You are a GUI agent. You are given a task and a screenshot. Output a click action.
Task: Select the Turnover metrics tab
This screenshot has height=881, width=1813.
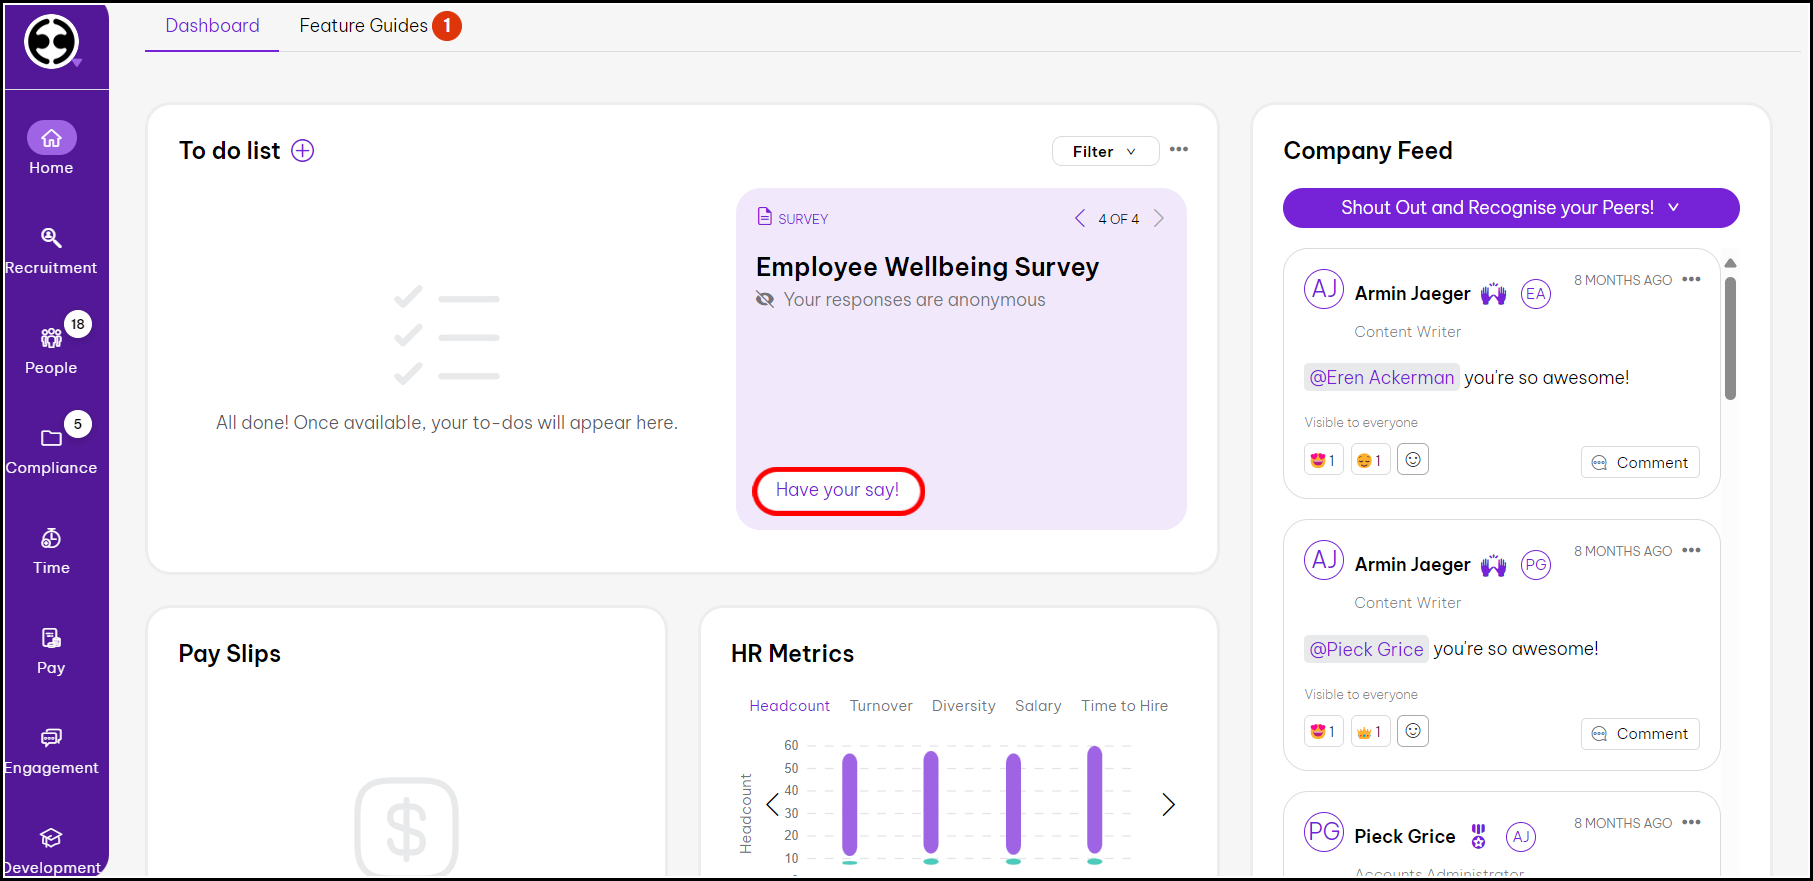880,706
